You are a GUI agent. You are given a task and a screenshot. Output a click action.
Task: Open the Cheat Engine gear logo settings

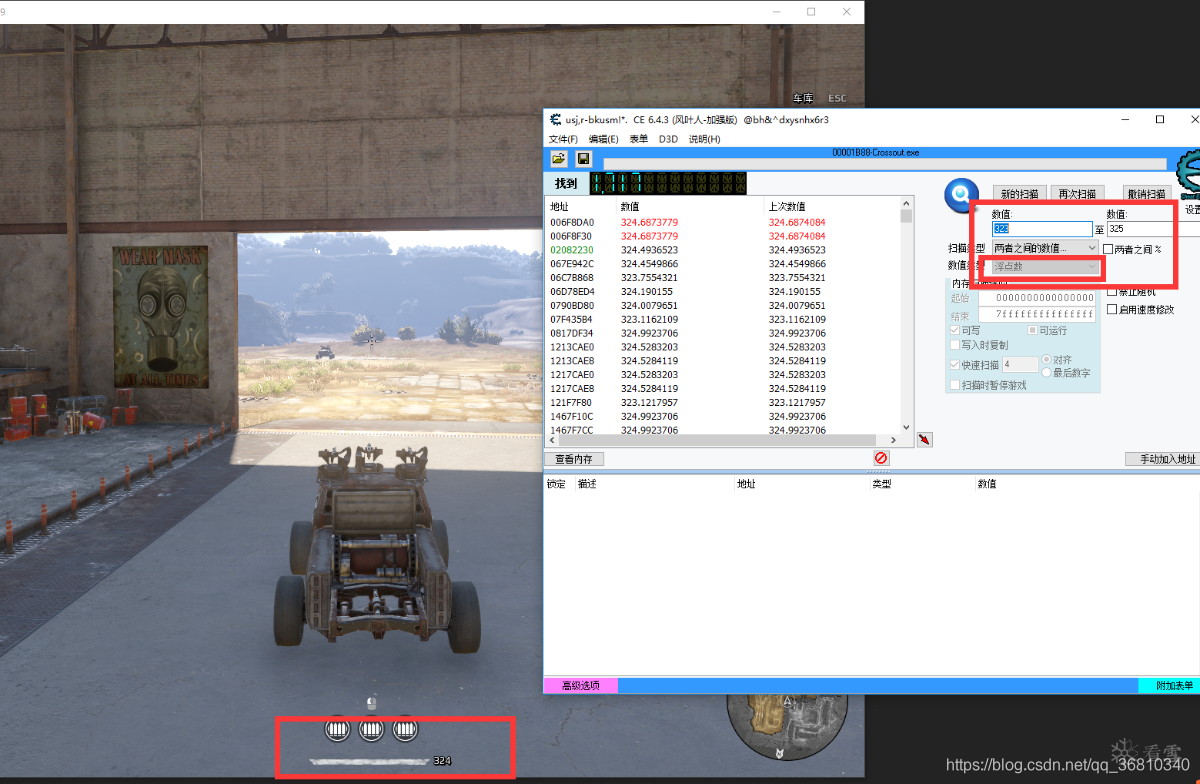click(1189, 175)
